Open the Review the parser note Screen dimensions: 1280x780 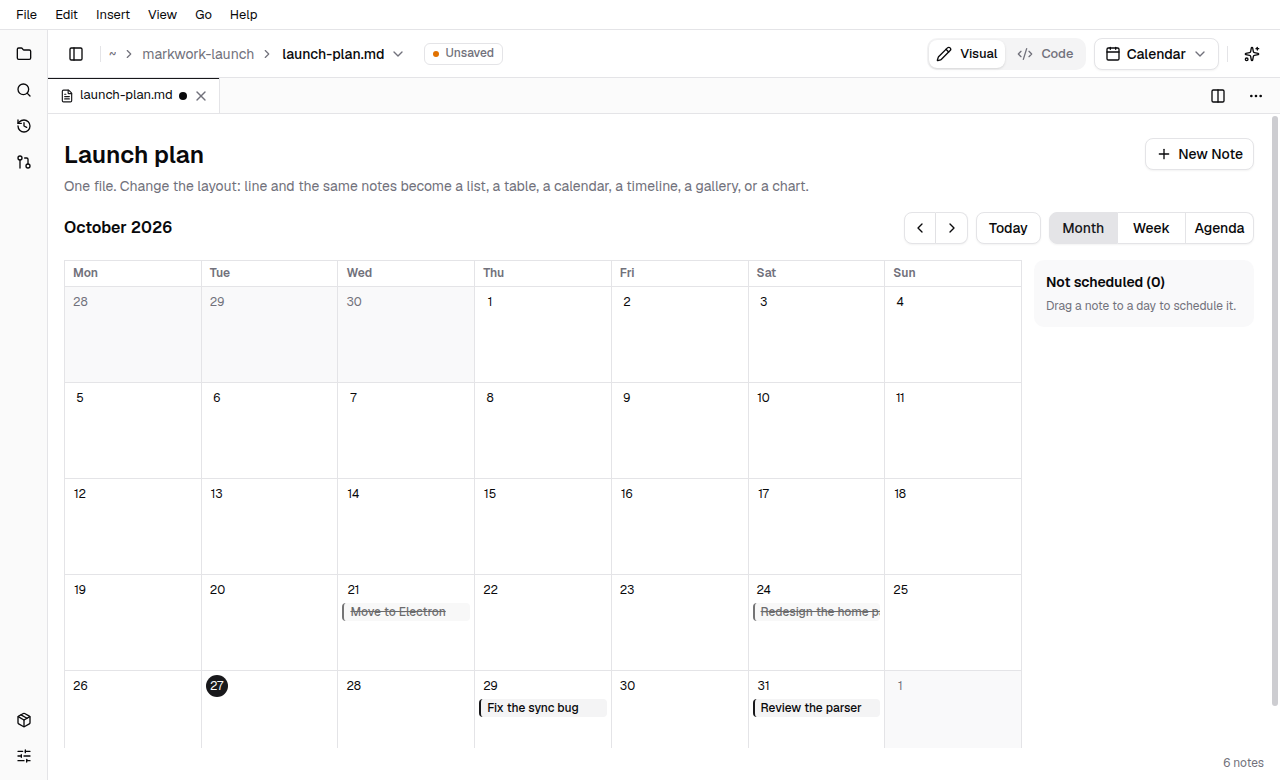tap(816, 708)
